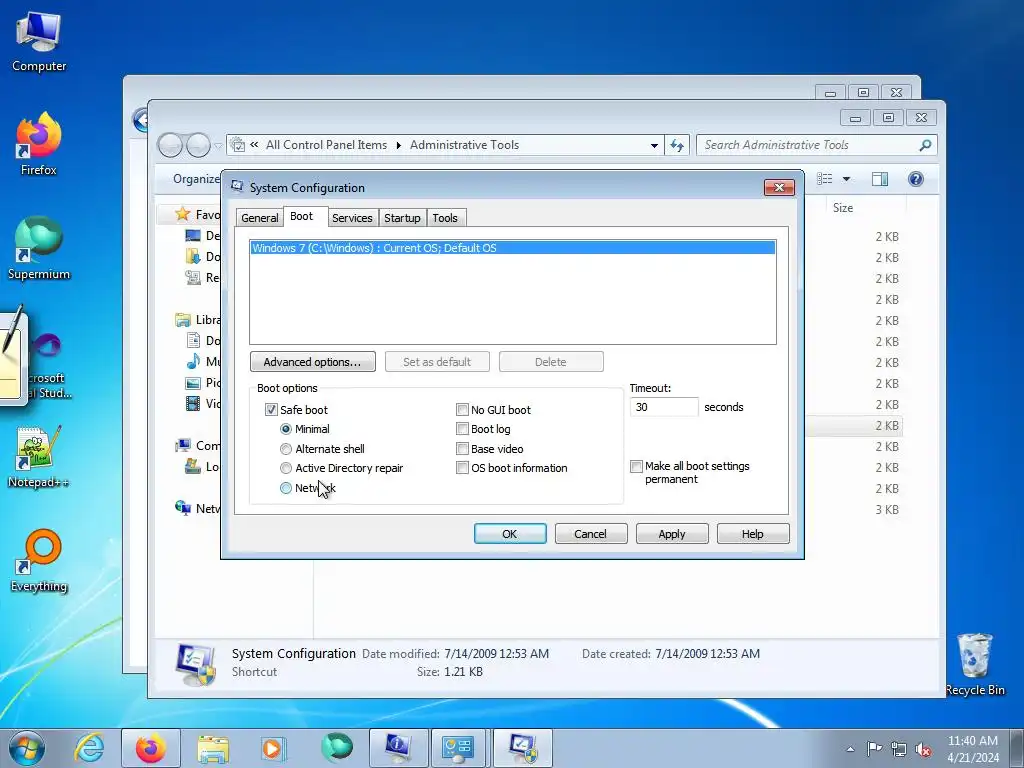This screenshot has height=768, width=1024.
Task: Open Notepad++ desktop shortcut
Action: (39, 457)
